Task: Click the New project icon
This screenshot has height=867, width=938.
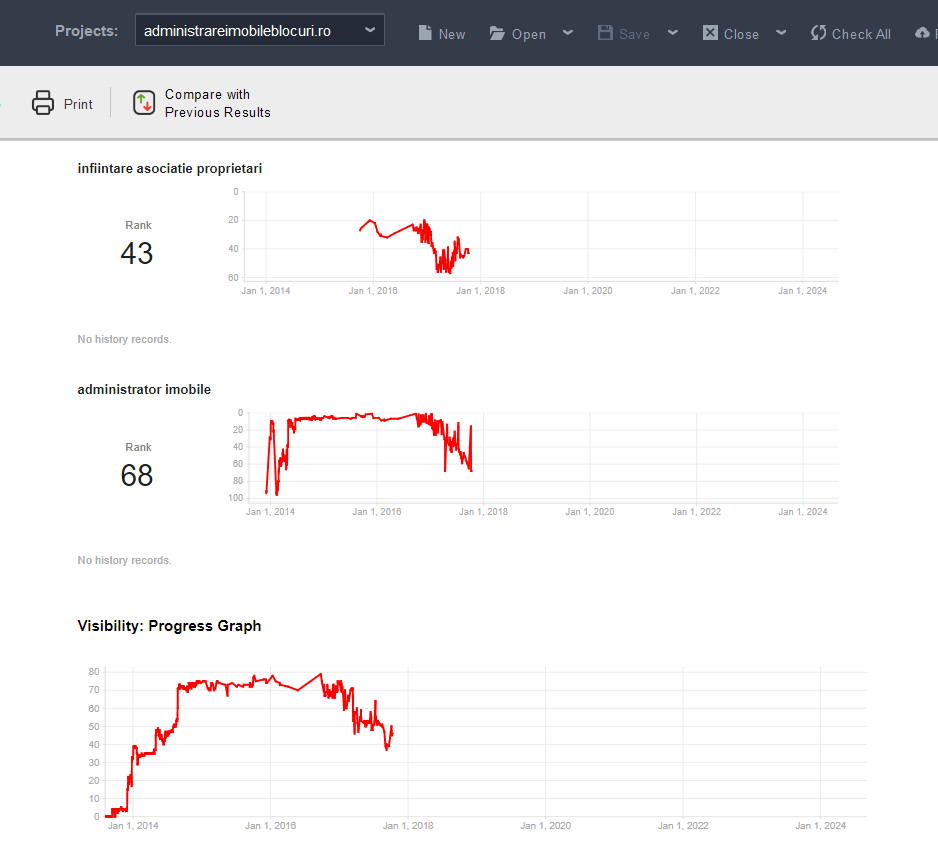Action: point(423,33)
